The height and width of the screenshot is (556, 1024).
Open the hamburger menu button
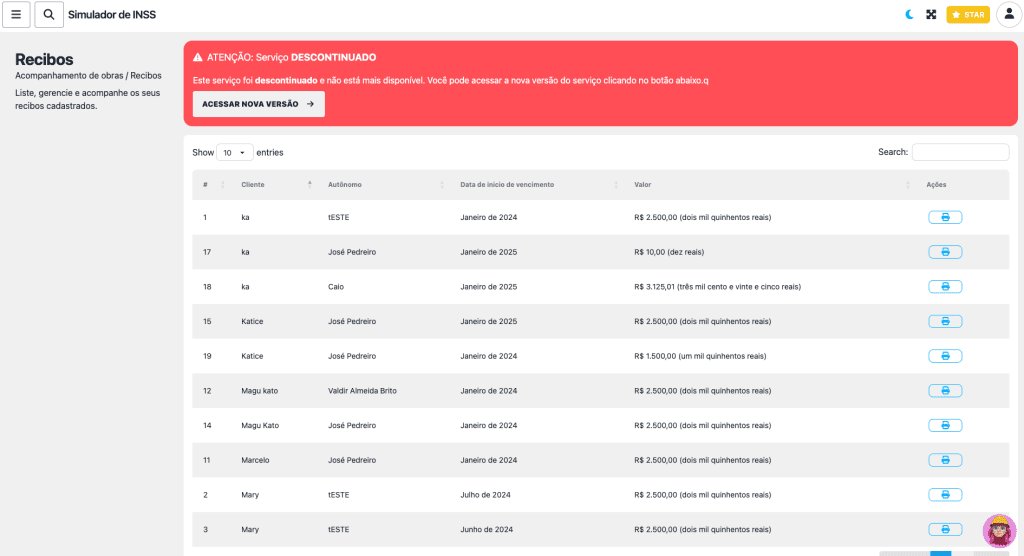click(x=16, y=15)
